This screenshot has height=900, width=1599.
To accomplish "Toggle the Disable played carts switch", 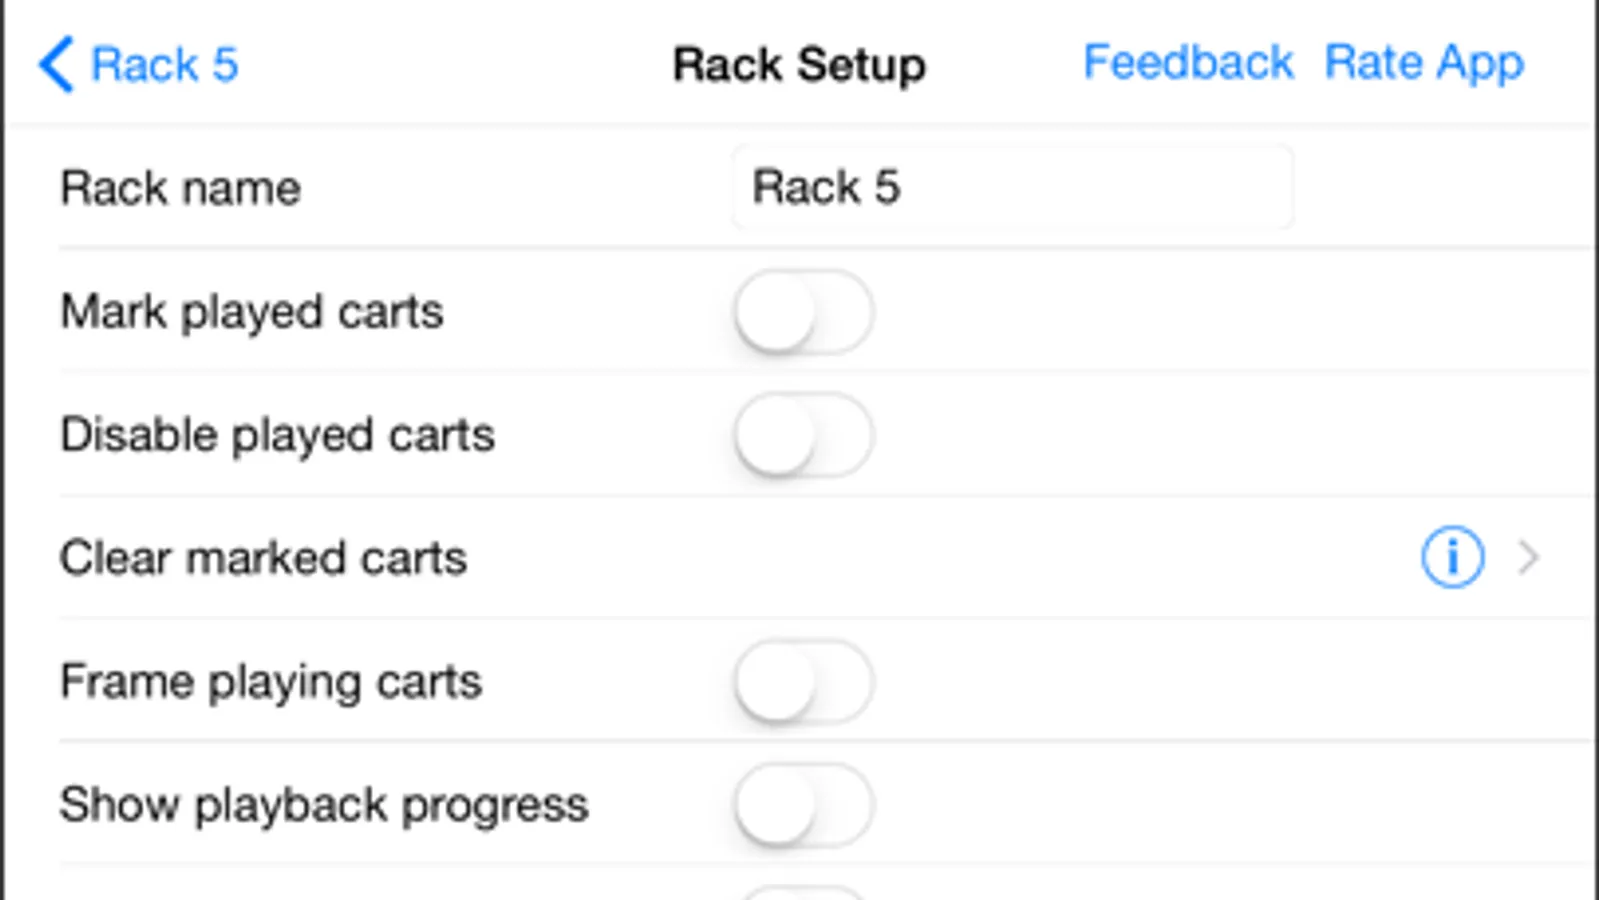I will point(804,435).
